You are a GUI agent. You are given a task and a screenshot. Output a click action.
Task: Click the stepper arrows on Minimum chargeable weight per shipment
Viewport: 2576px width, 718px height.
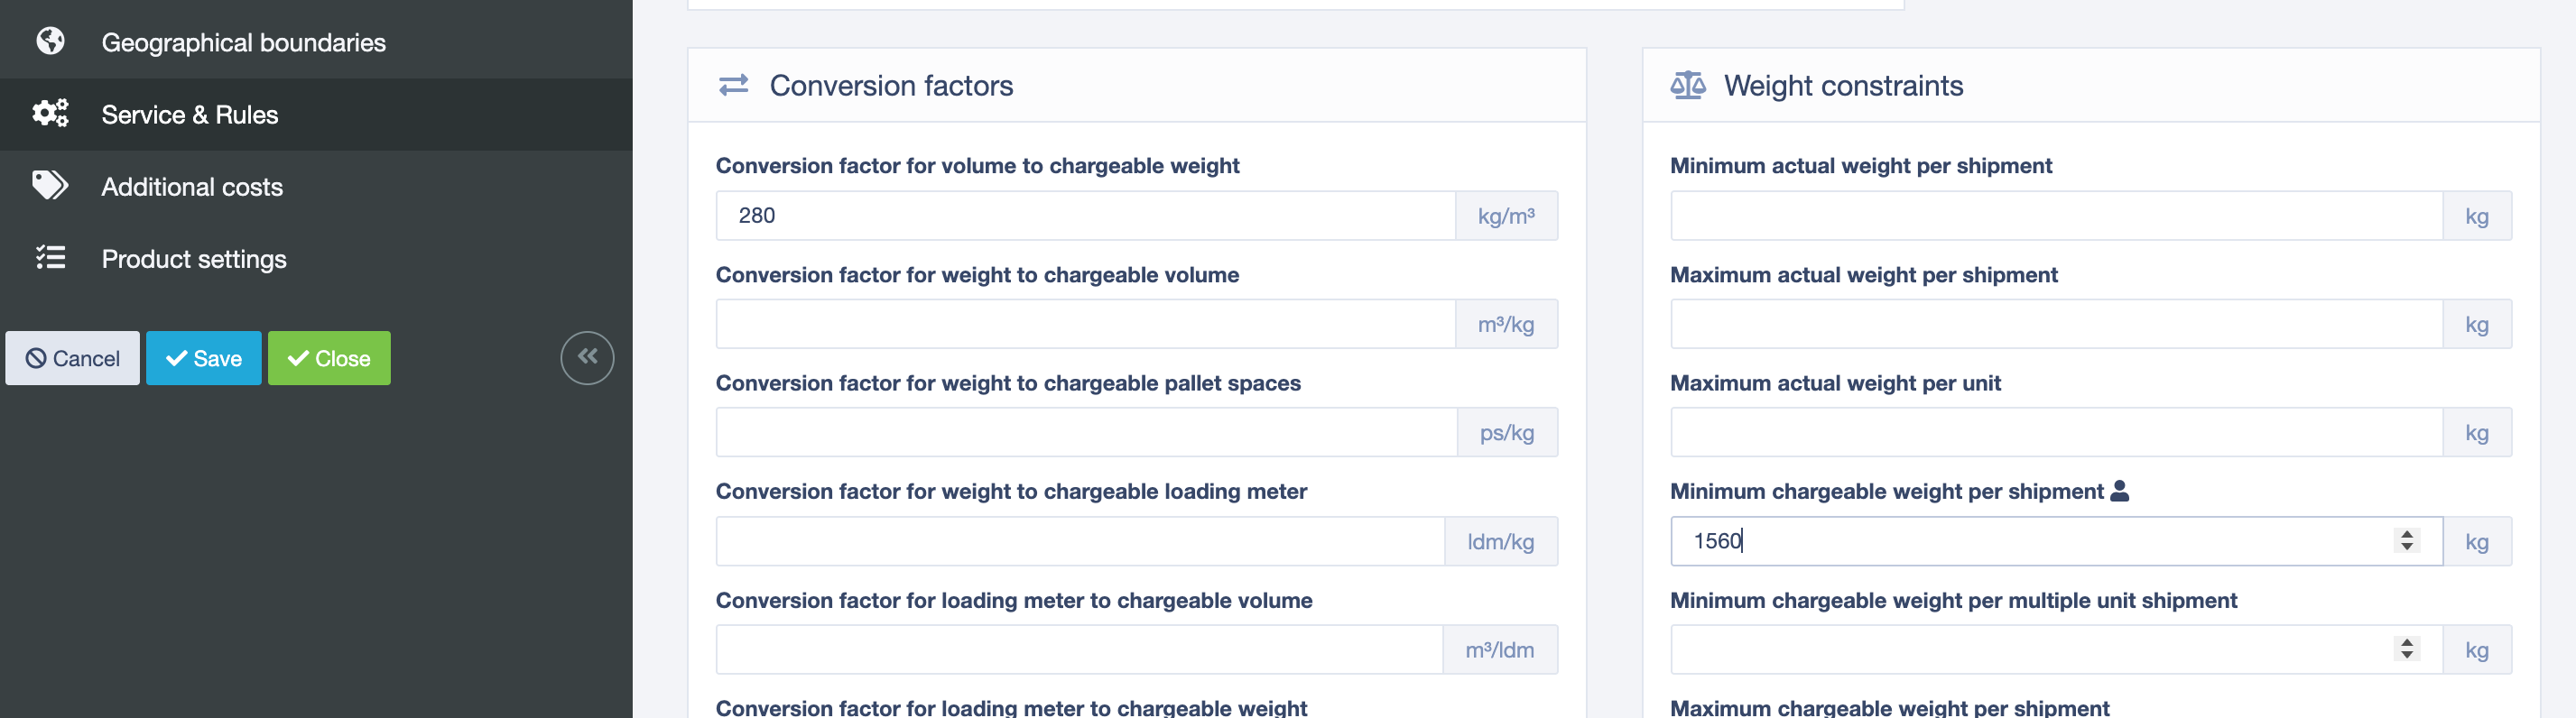pos(2407,540)
